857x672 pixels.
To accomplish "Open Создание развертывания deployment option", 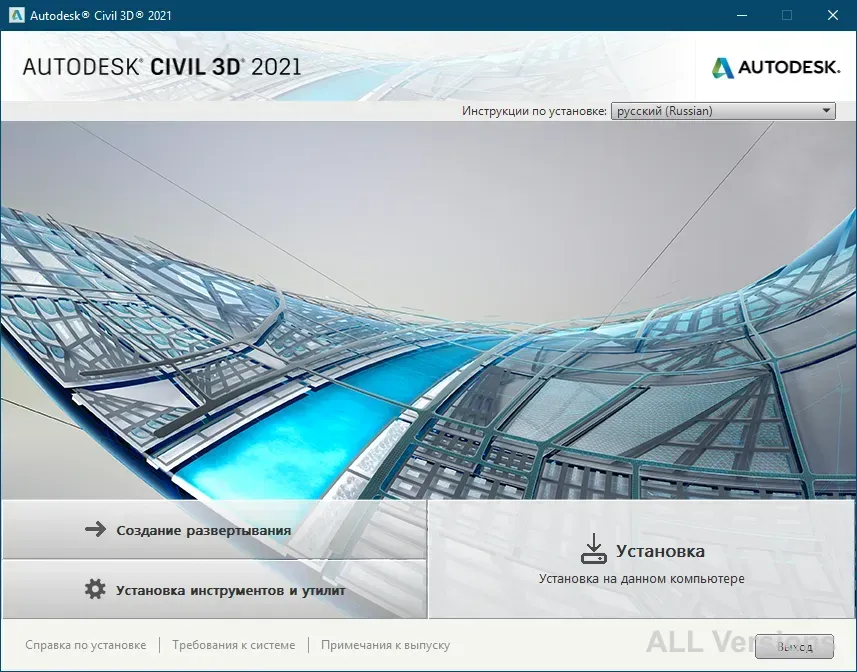I will 214,529.
